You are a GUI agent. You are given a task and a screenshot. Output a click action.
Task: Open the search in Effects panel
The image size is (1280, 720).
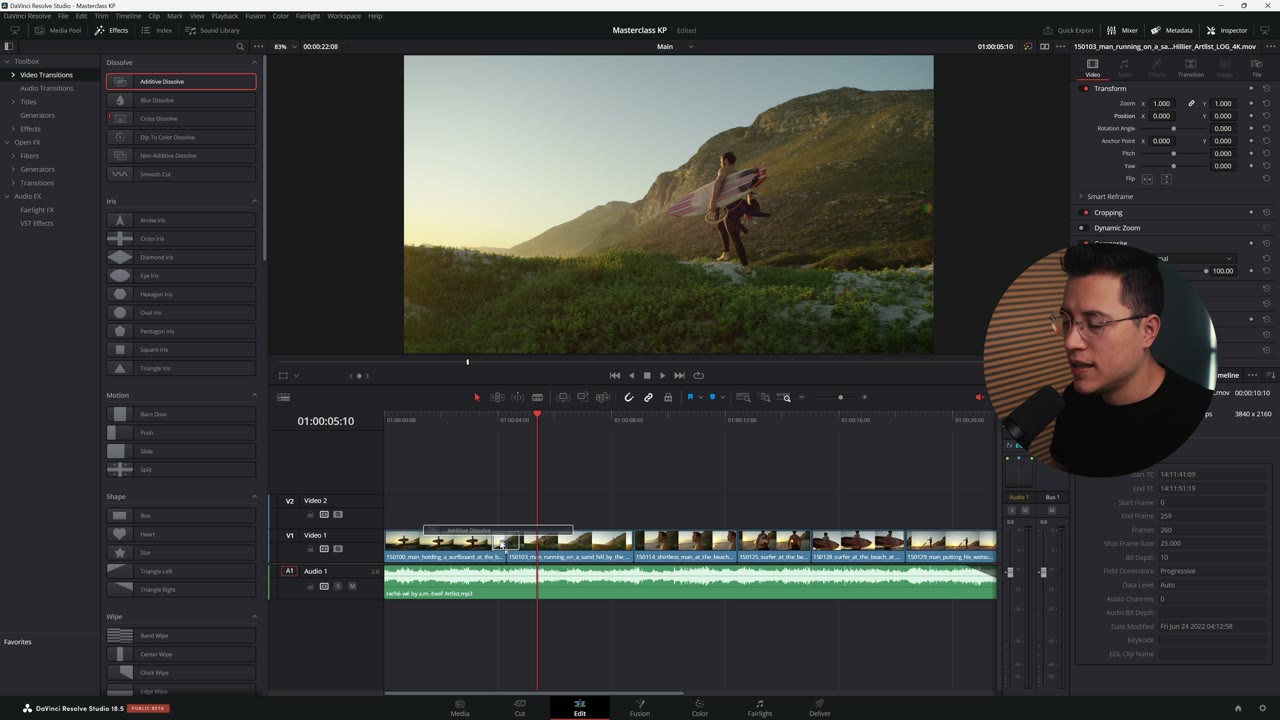coord(240,47)
